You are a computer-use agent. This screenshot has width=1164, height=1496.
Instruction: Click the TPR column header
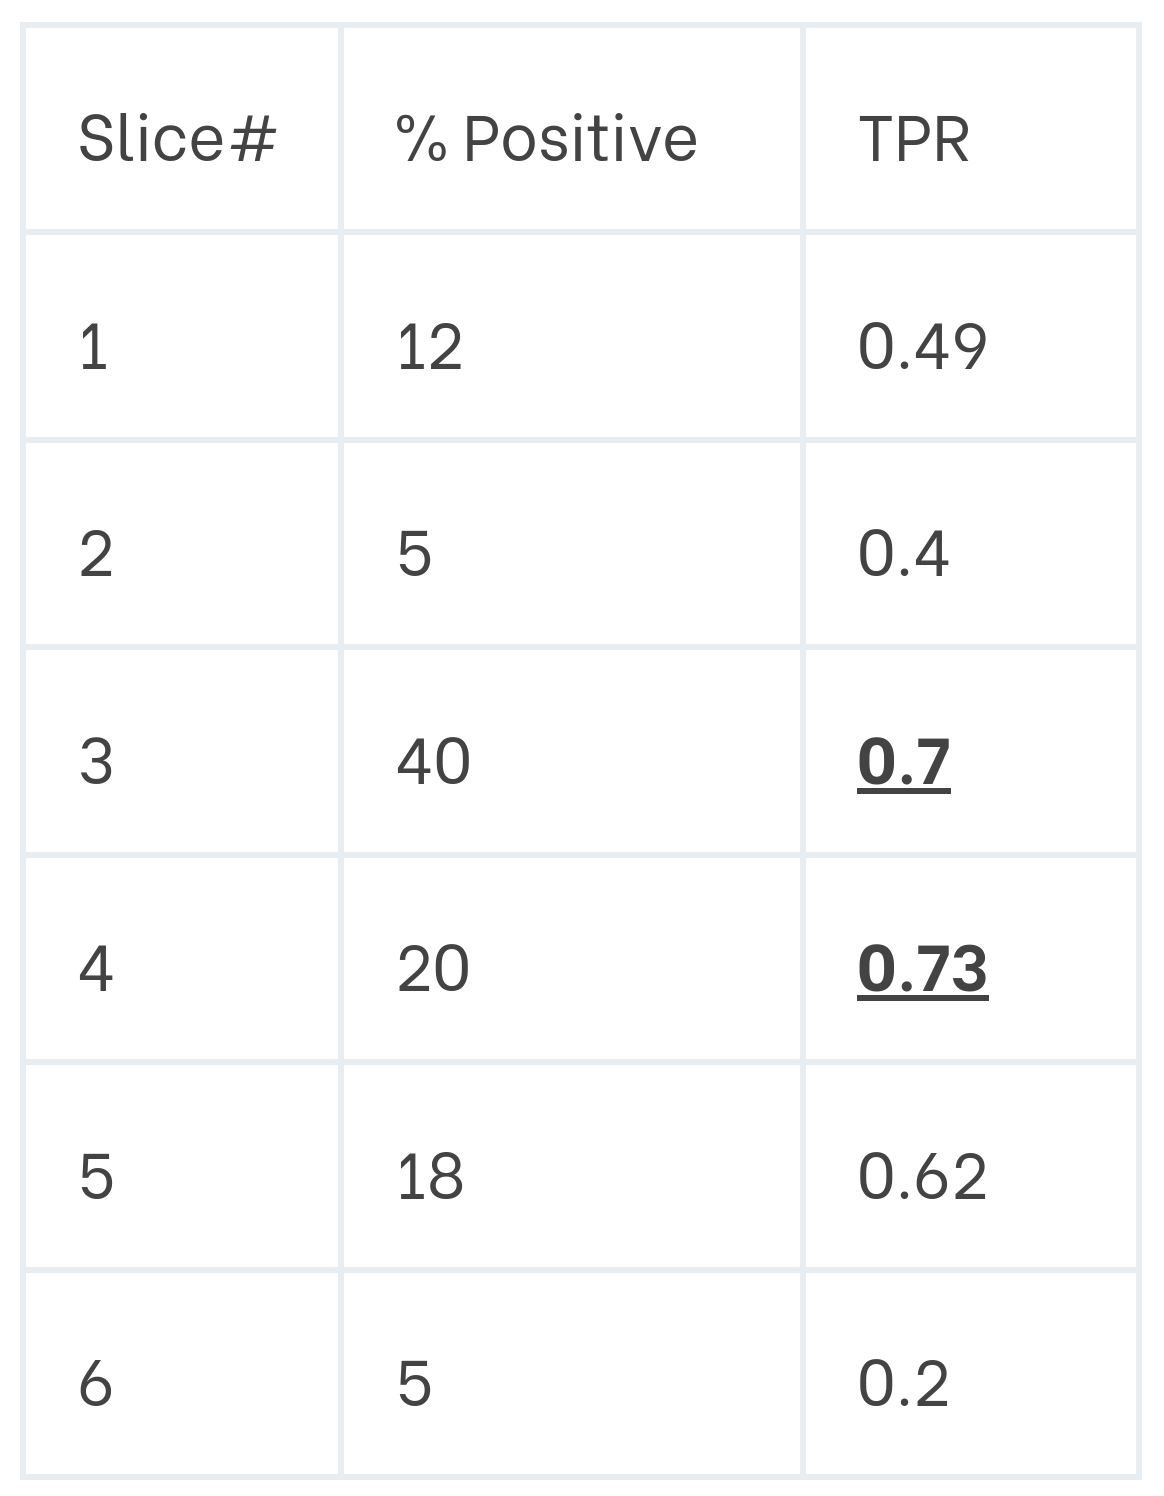click(x=913, y=138)
